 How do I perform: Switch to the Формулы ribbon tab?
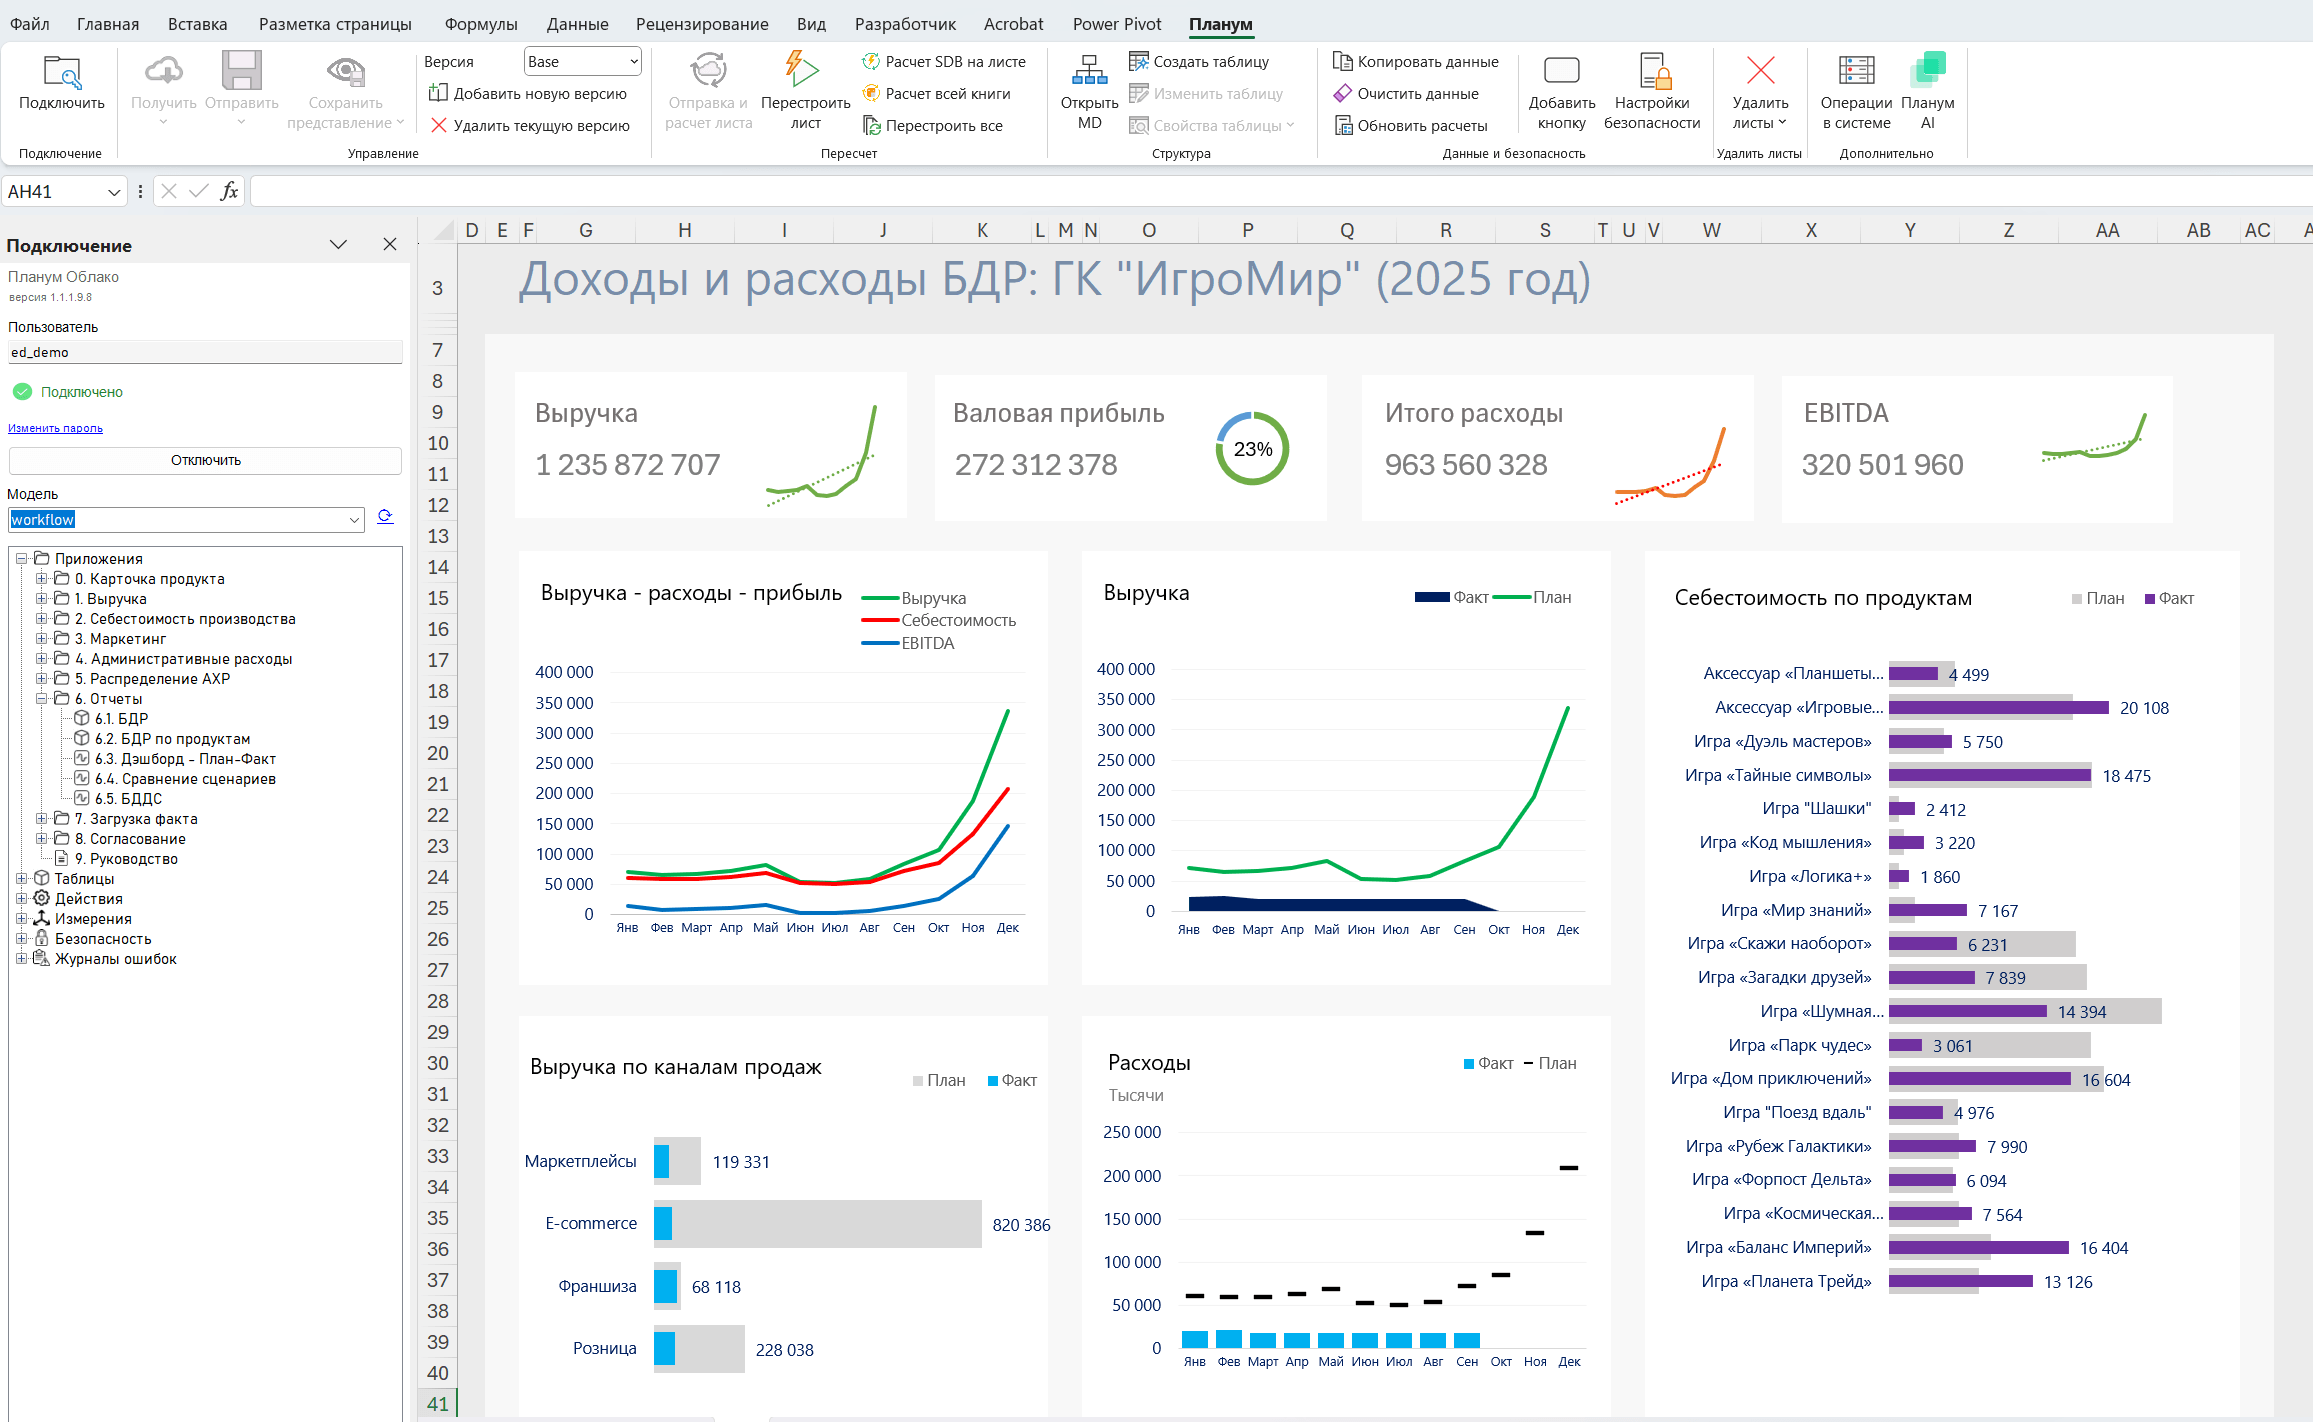coord(480,24)
